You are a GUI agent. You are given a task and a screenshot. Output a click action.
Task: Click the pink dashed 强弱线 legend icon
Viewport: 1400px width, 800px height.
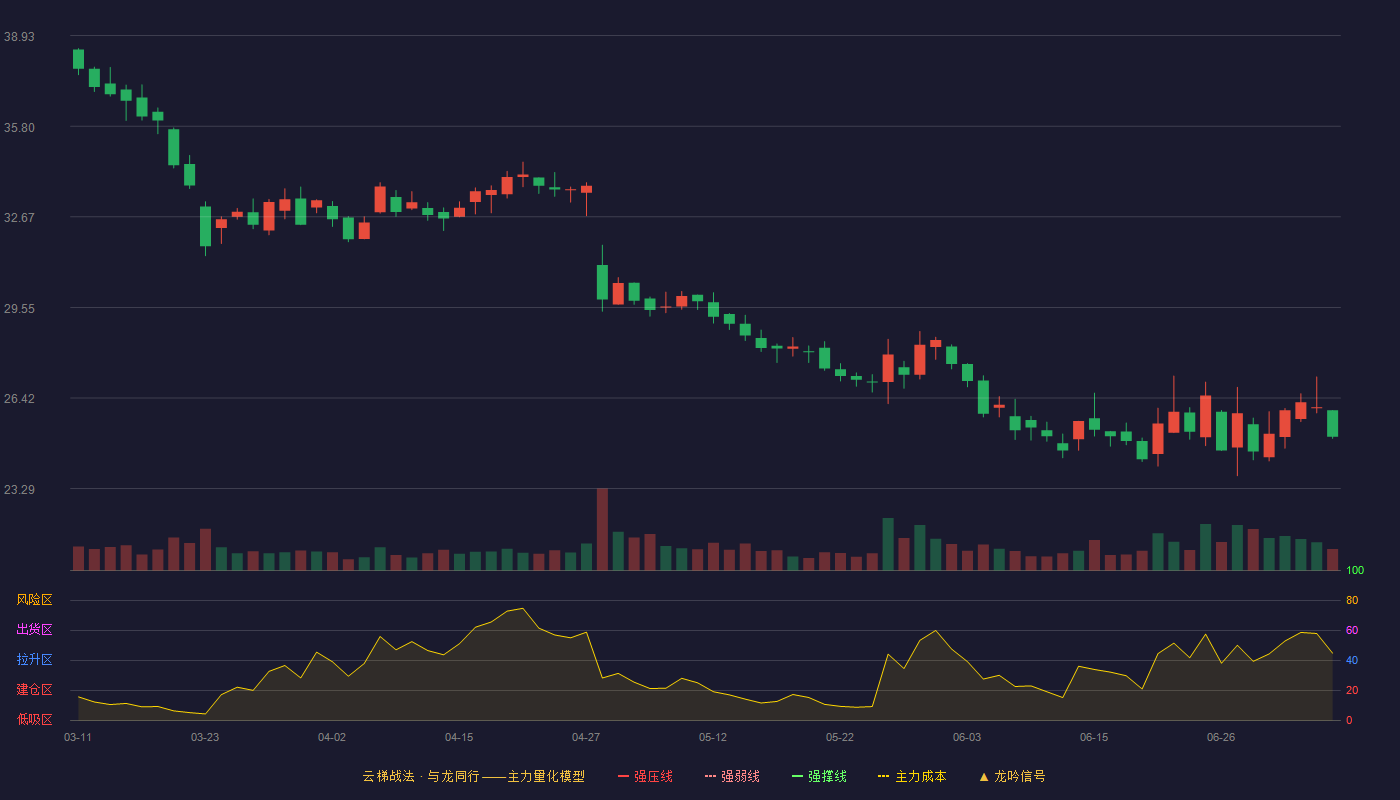tap(711, 776)
